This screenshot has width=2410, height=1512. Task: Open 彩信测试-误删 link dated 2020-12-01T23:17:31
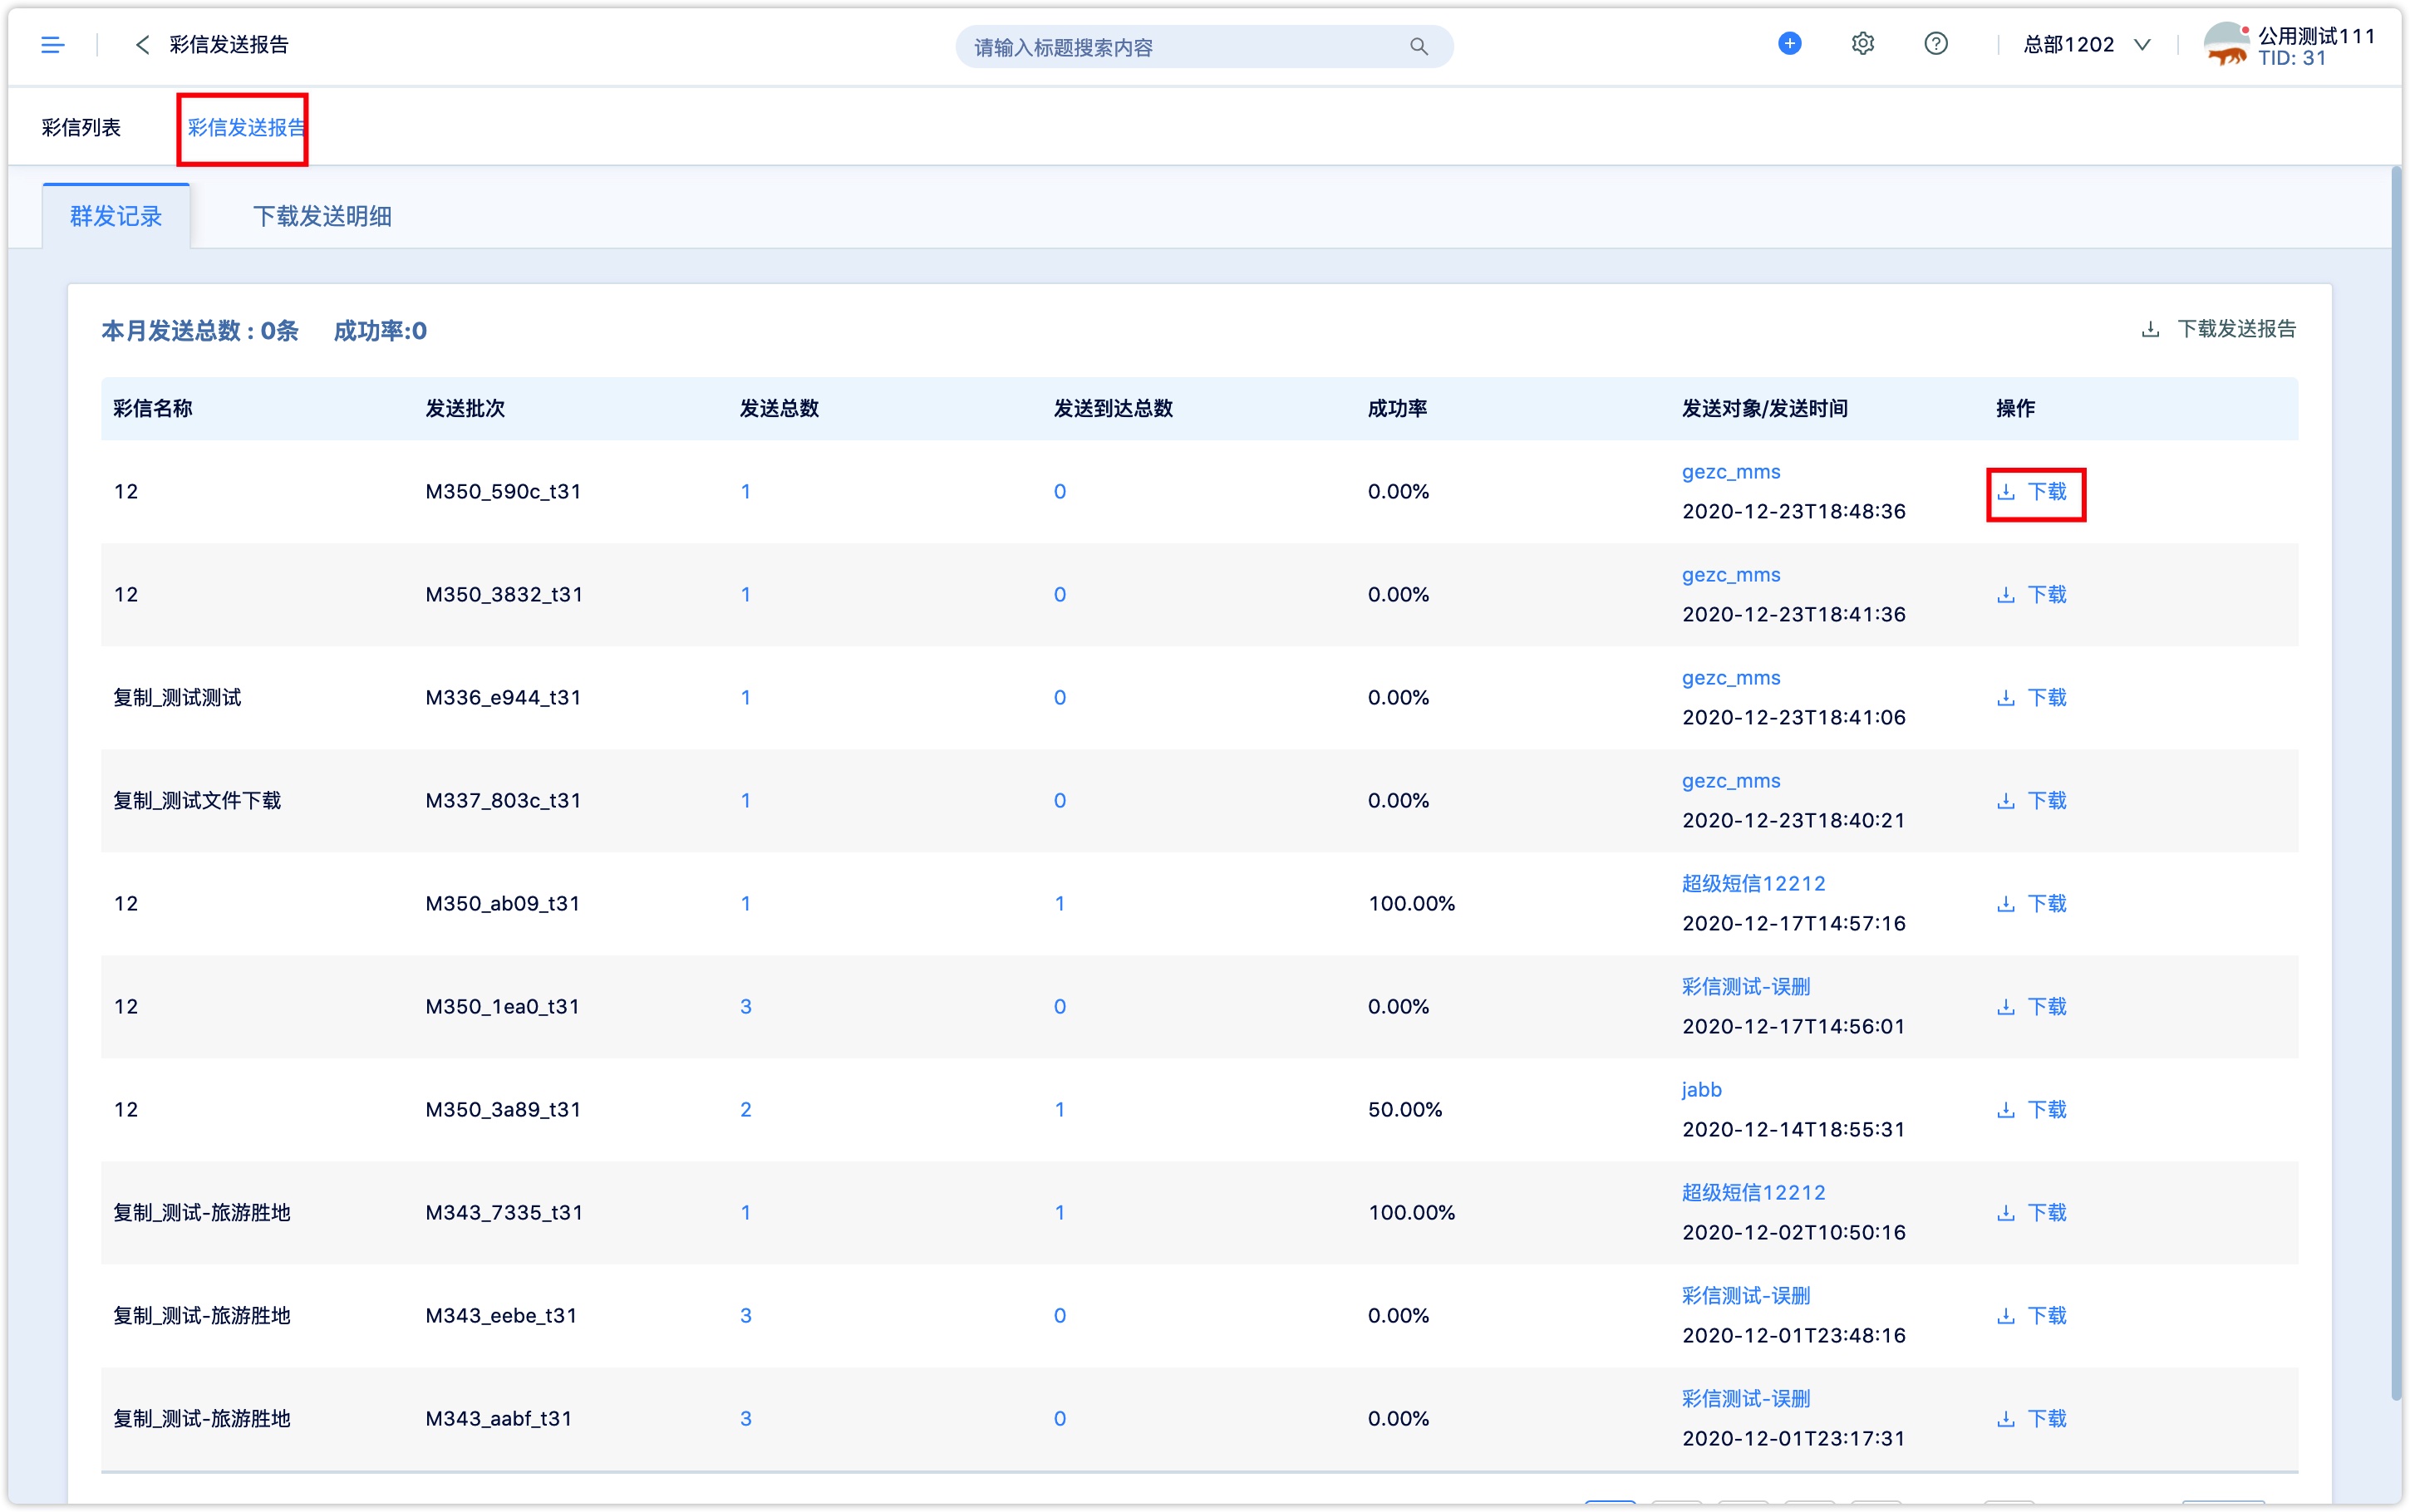click(1746, 1399)
